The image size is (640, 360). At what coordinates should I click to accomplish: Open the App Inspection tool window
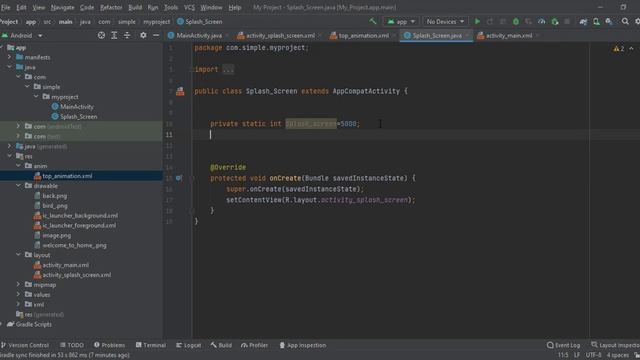click(x=302, y=345)
